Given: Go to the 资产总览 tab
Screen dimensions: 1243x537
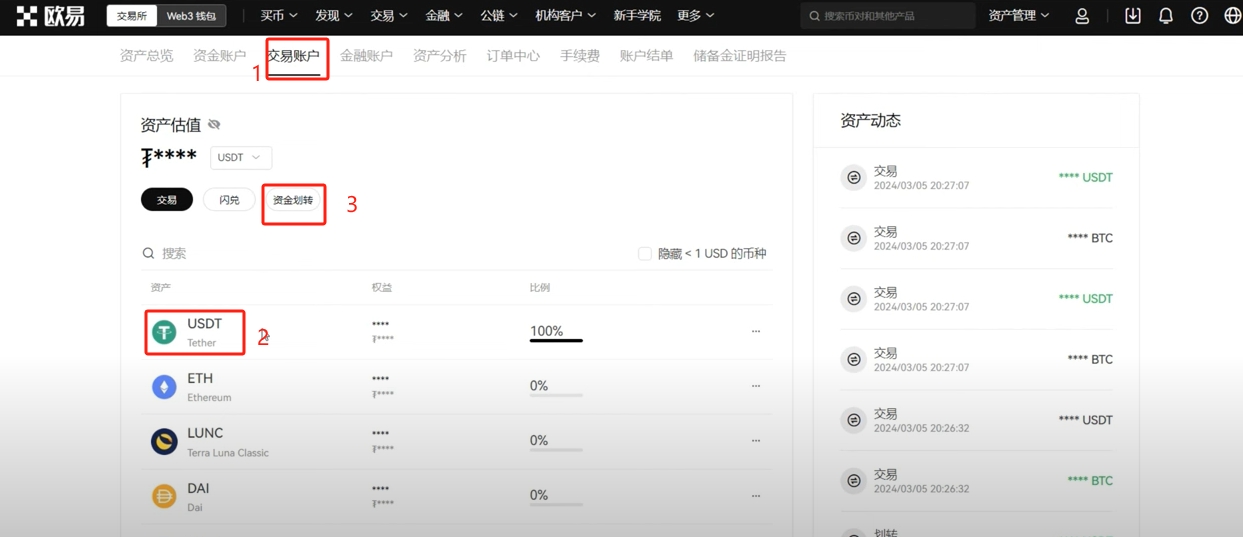Looking at the screenshot, I should point(146,56).
